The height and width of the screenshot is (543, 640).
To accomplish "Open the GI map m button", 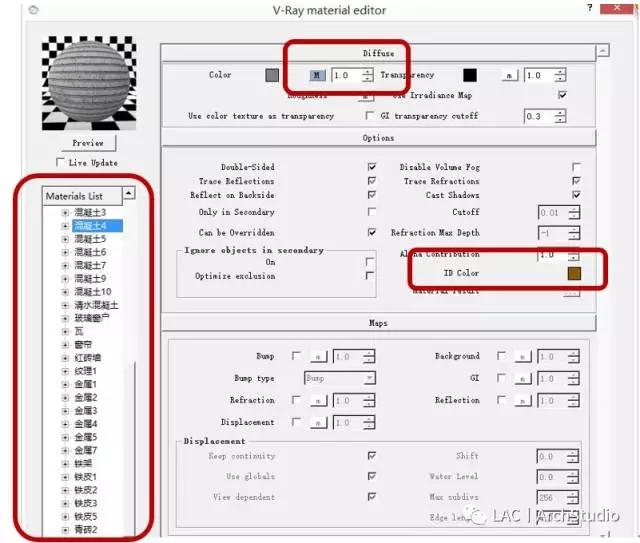I will click(x=523, y=378).
